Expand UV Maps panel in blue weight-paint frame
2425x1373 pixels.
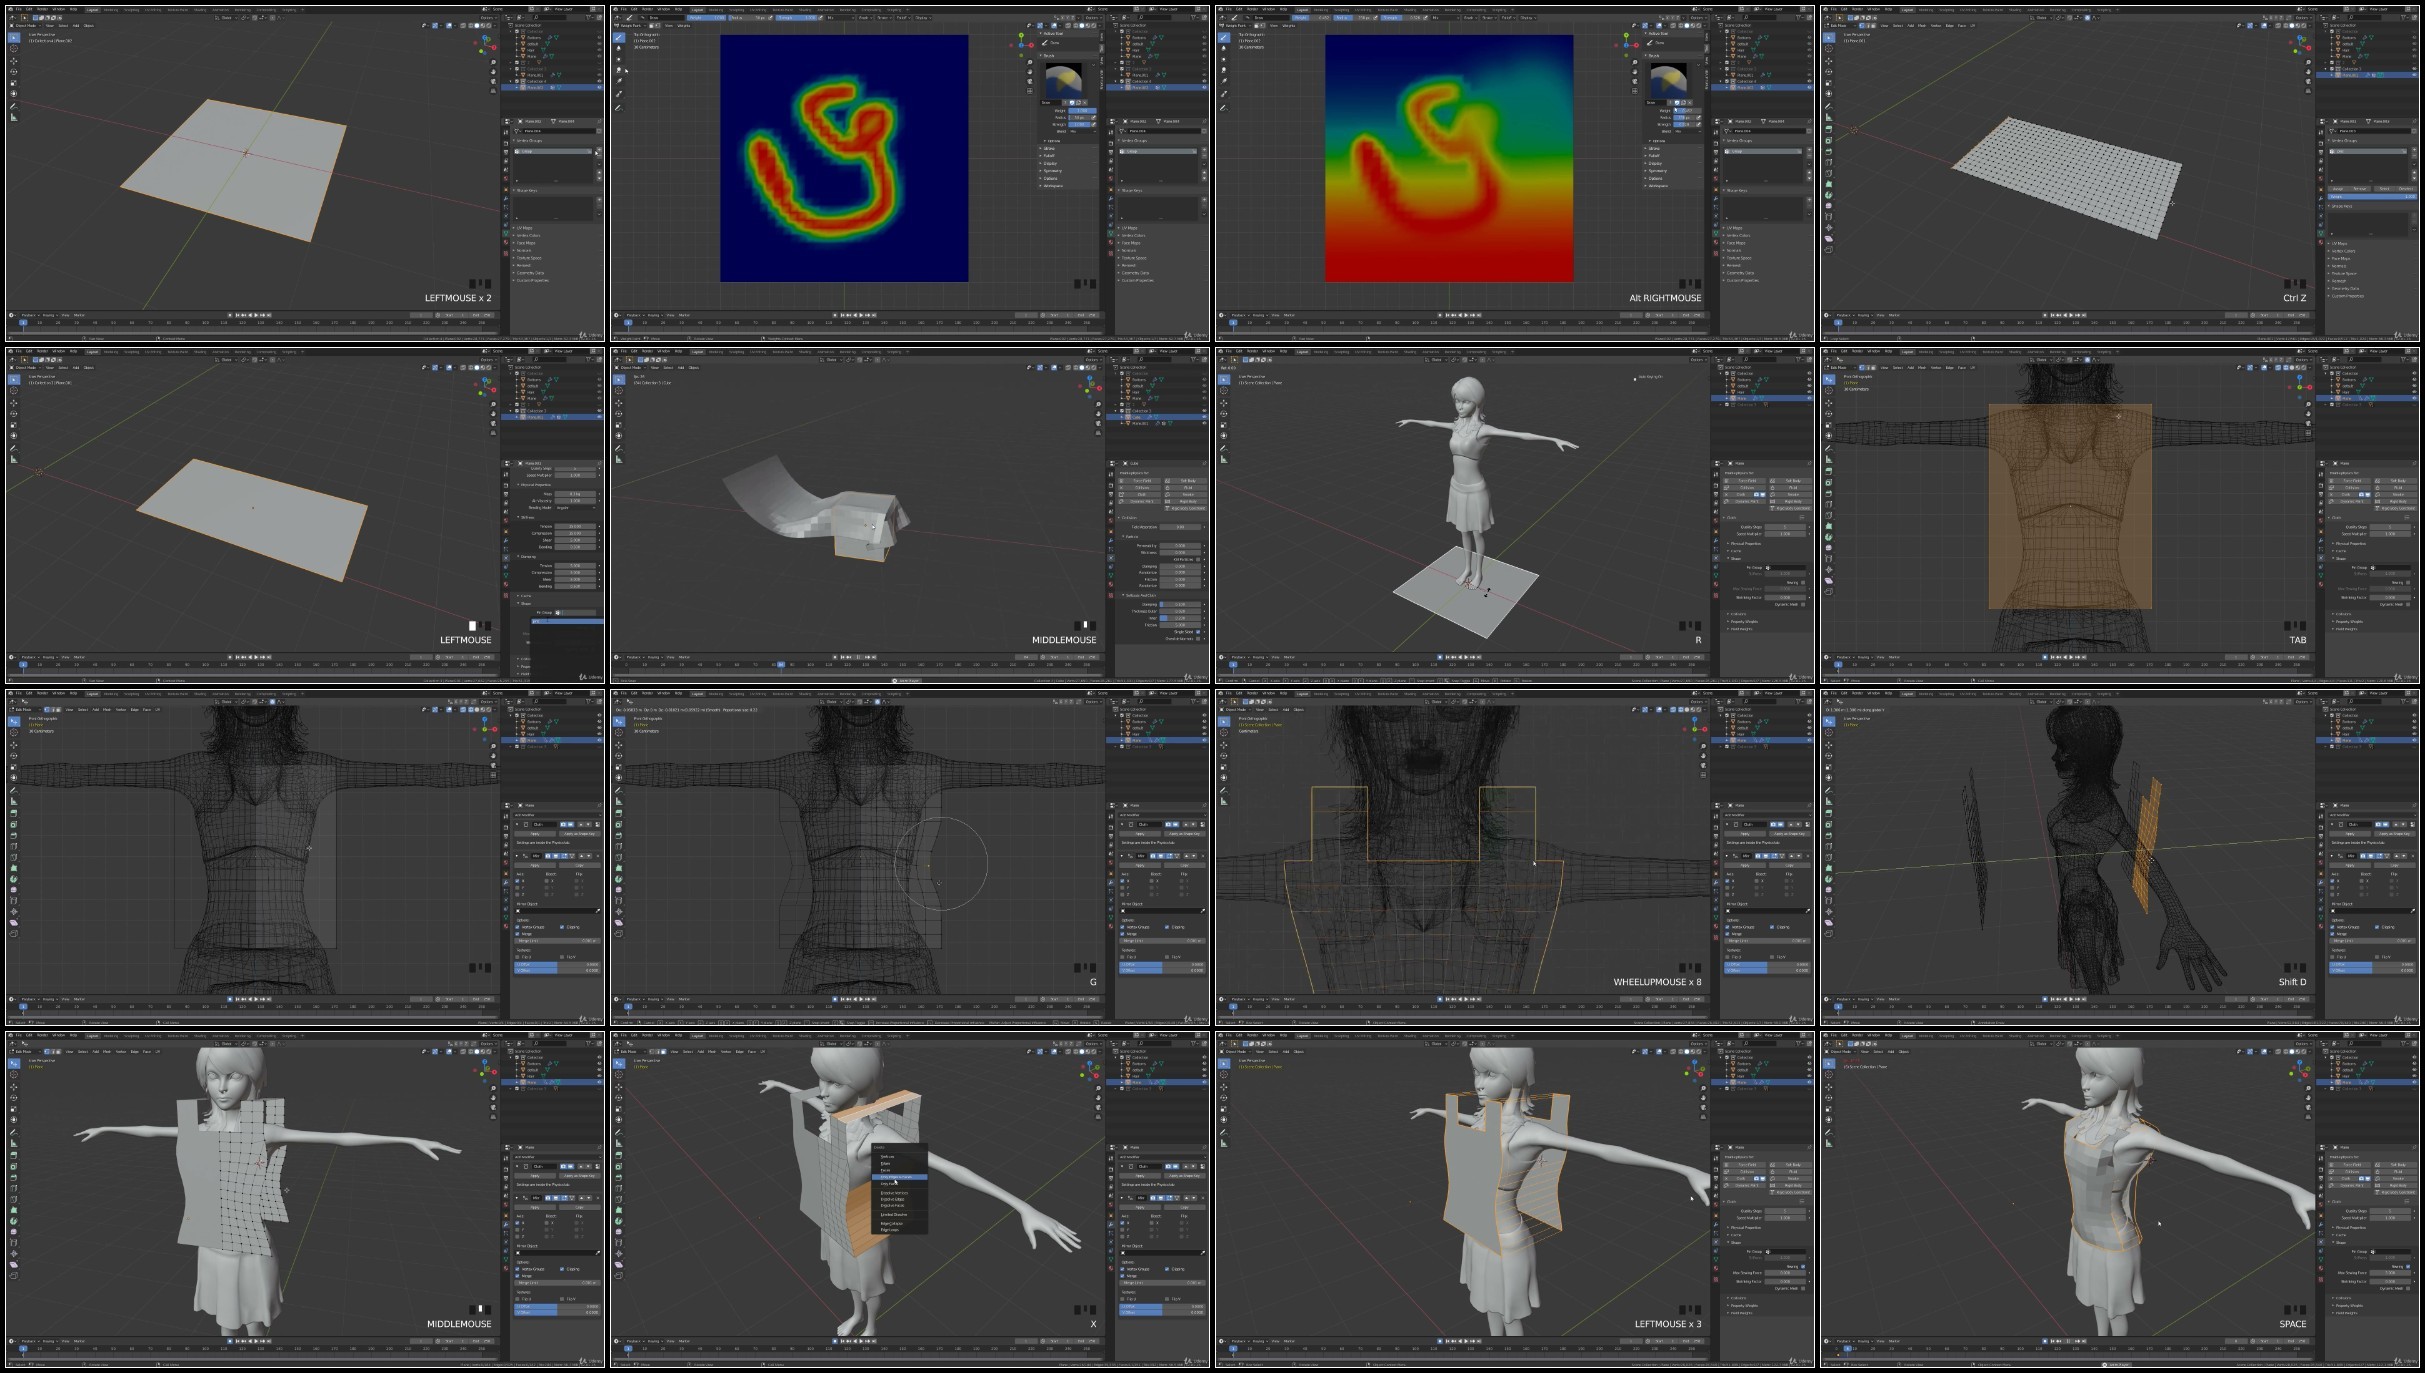(x=1129, y=228)
